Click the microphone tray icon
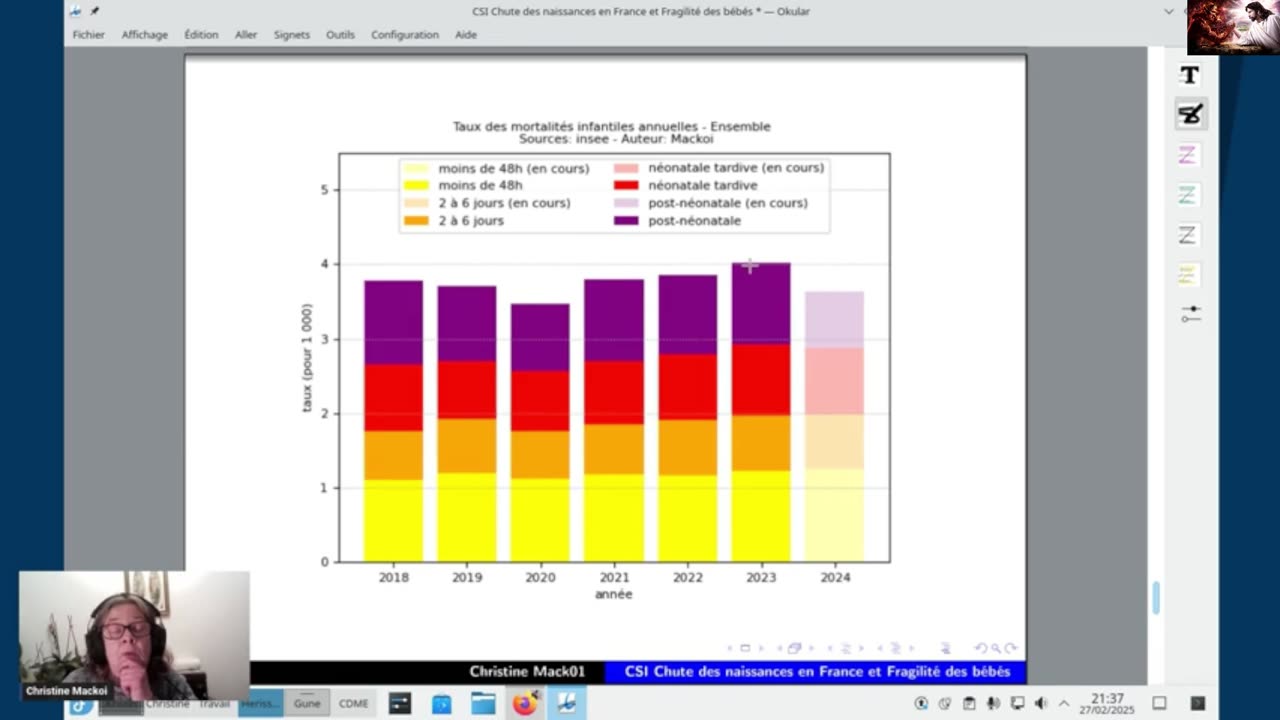Image resolution: width=1280 pixels, height=720 pixels. (993, 703)
